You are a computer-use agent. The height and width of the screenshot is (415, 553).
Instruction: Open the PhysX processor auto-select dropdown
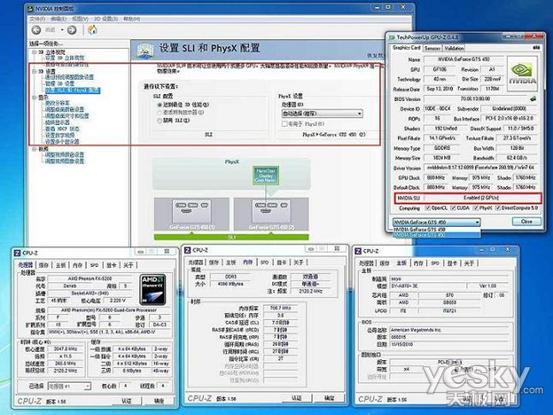322,114
